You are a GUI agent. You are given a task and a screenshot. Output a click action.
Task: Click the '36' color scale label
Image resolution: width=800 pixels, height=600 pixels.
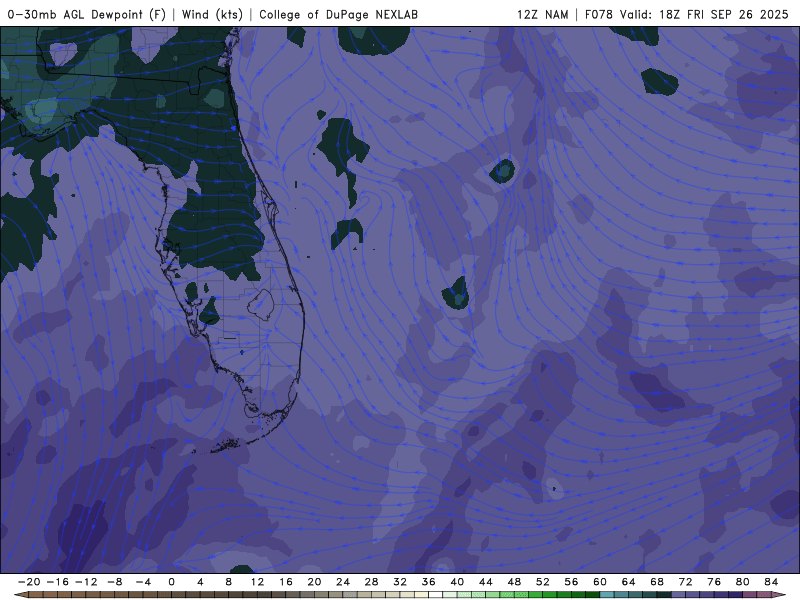click(429, 582)
